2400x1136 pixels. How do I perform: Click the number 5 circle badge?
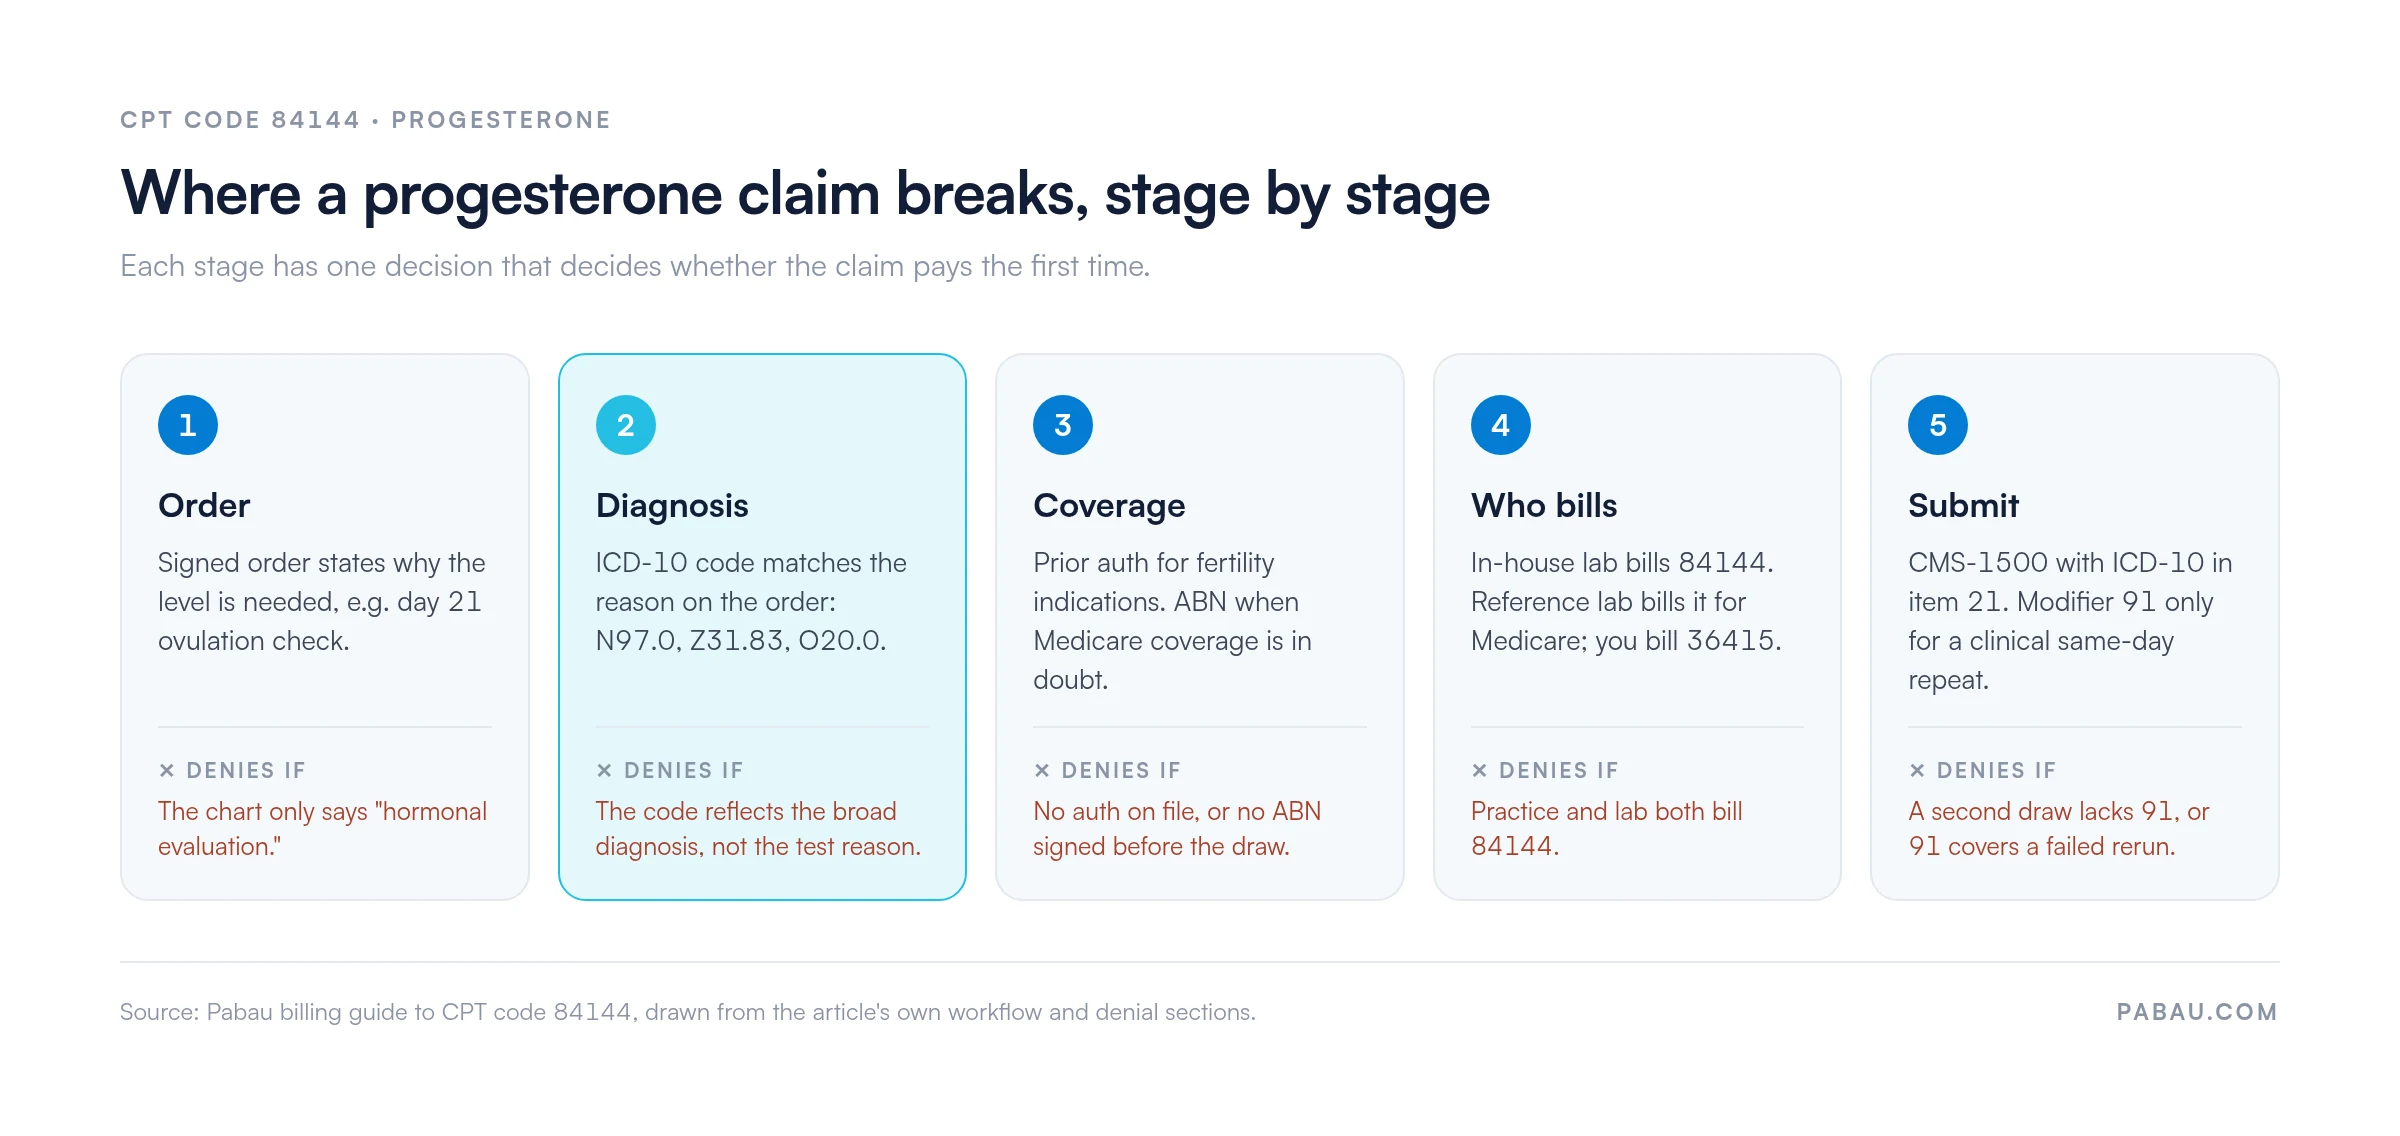pos(1938,425)
